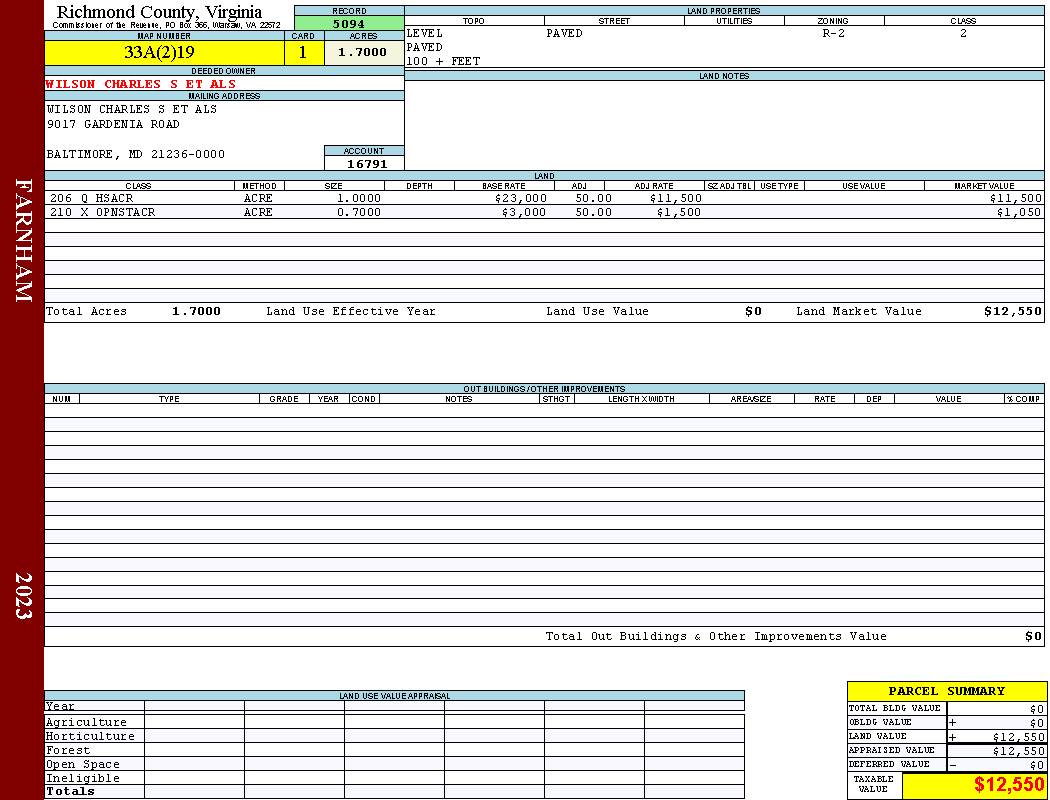Click size 1.0000 in land table
The image size is (1050, 800).
tap(359, 199)
